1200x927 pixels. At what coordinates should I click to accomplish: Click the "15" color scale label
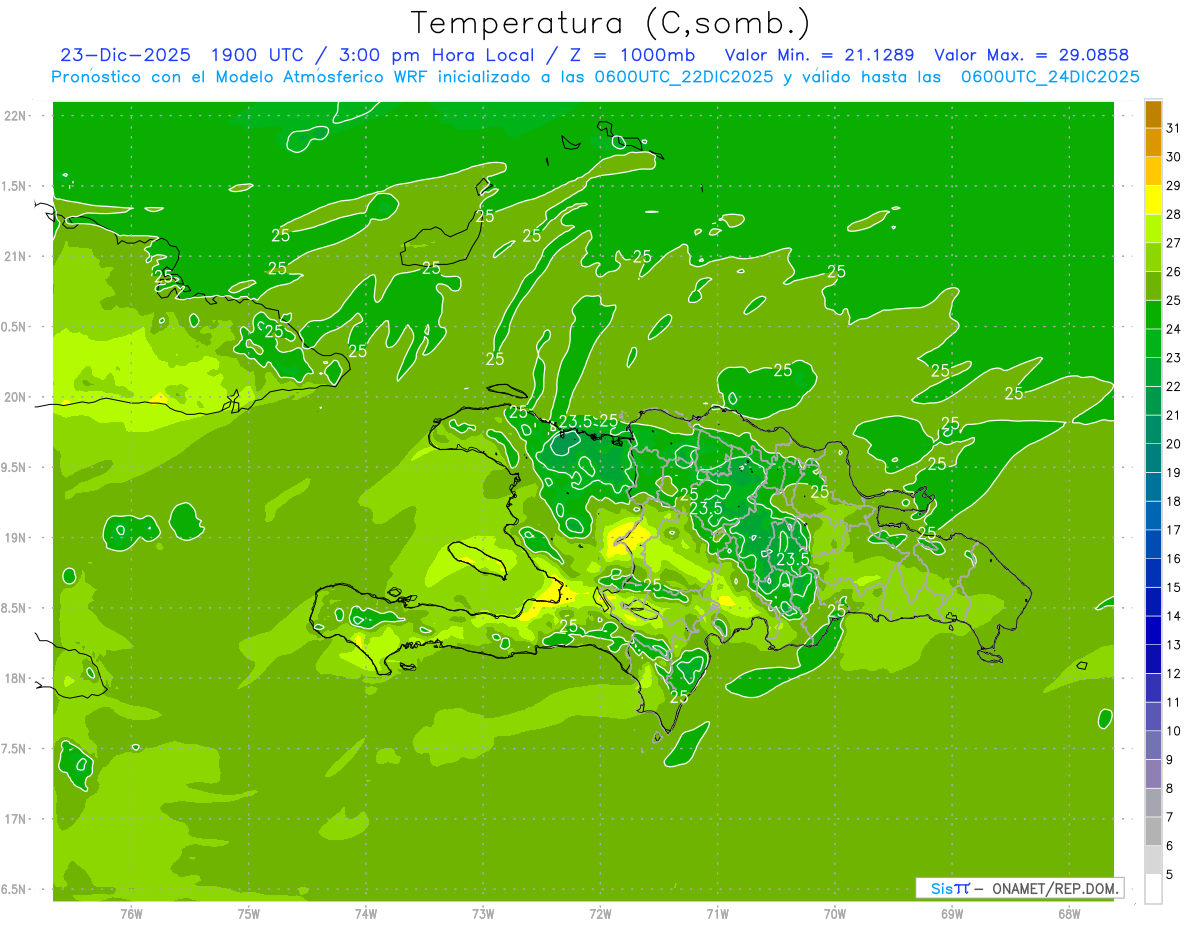point(1173,588)
